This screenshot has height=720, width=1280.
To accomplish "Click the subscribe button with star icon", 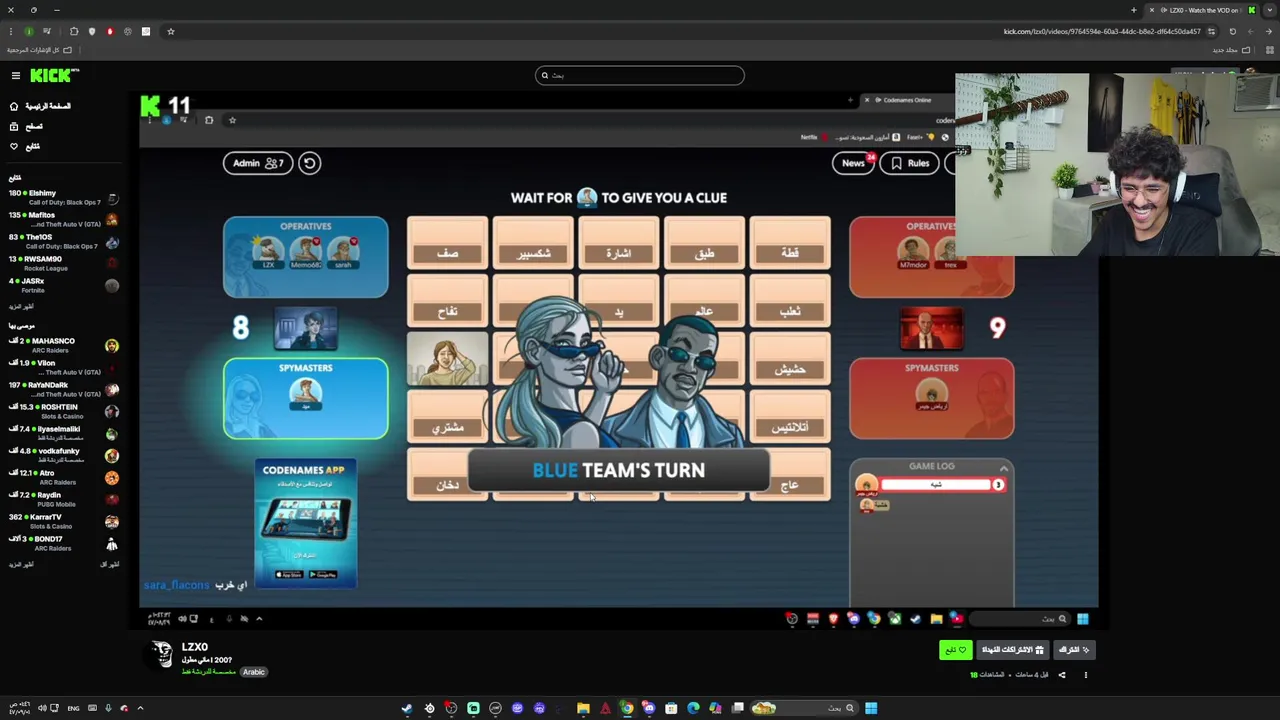I will pyautogui.click(x=1074, y=650).
